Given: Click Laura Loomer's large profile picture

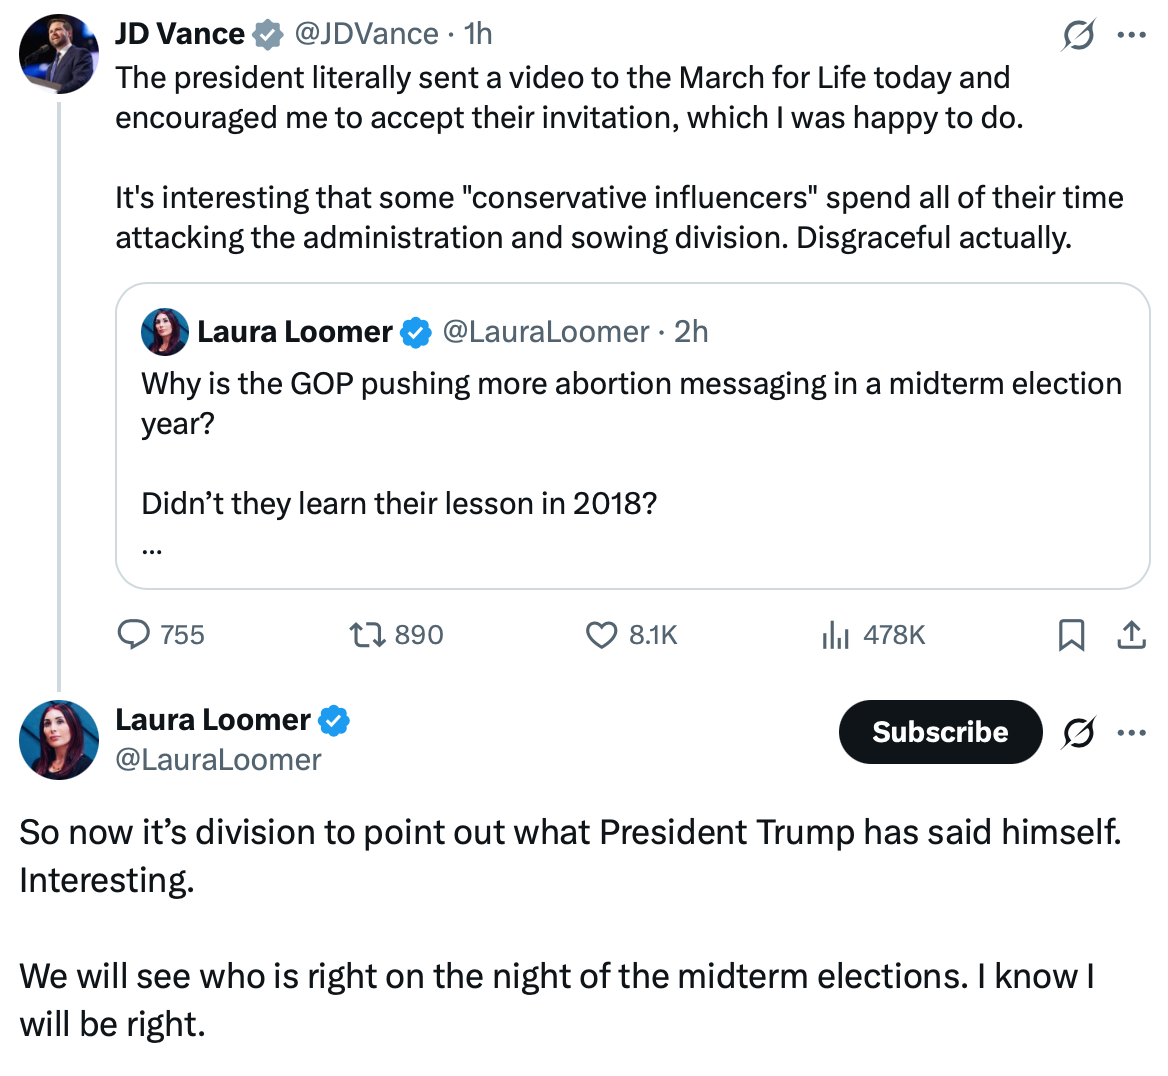Looking at the screenshot, I should point(59,740).
